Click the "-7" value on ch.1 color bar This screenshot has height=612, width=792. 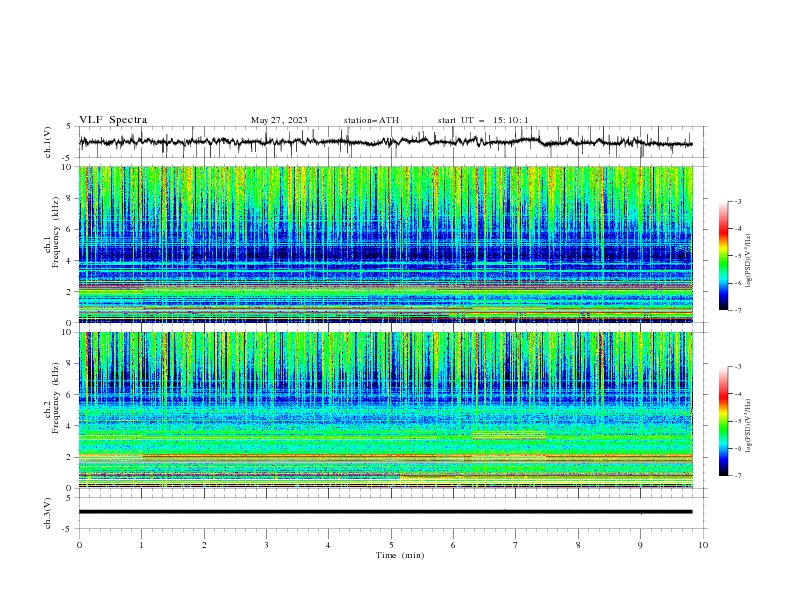click(x=737, y=310)
